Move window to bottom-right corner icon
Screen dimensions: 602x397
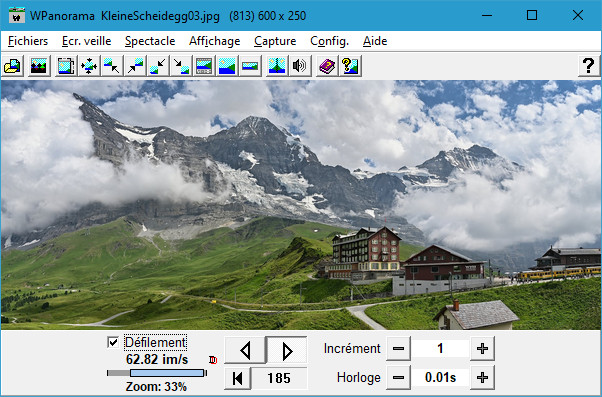click(181, 66)
